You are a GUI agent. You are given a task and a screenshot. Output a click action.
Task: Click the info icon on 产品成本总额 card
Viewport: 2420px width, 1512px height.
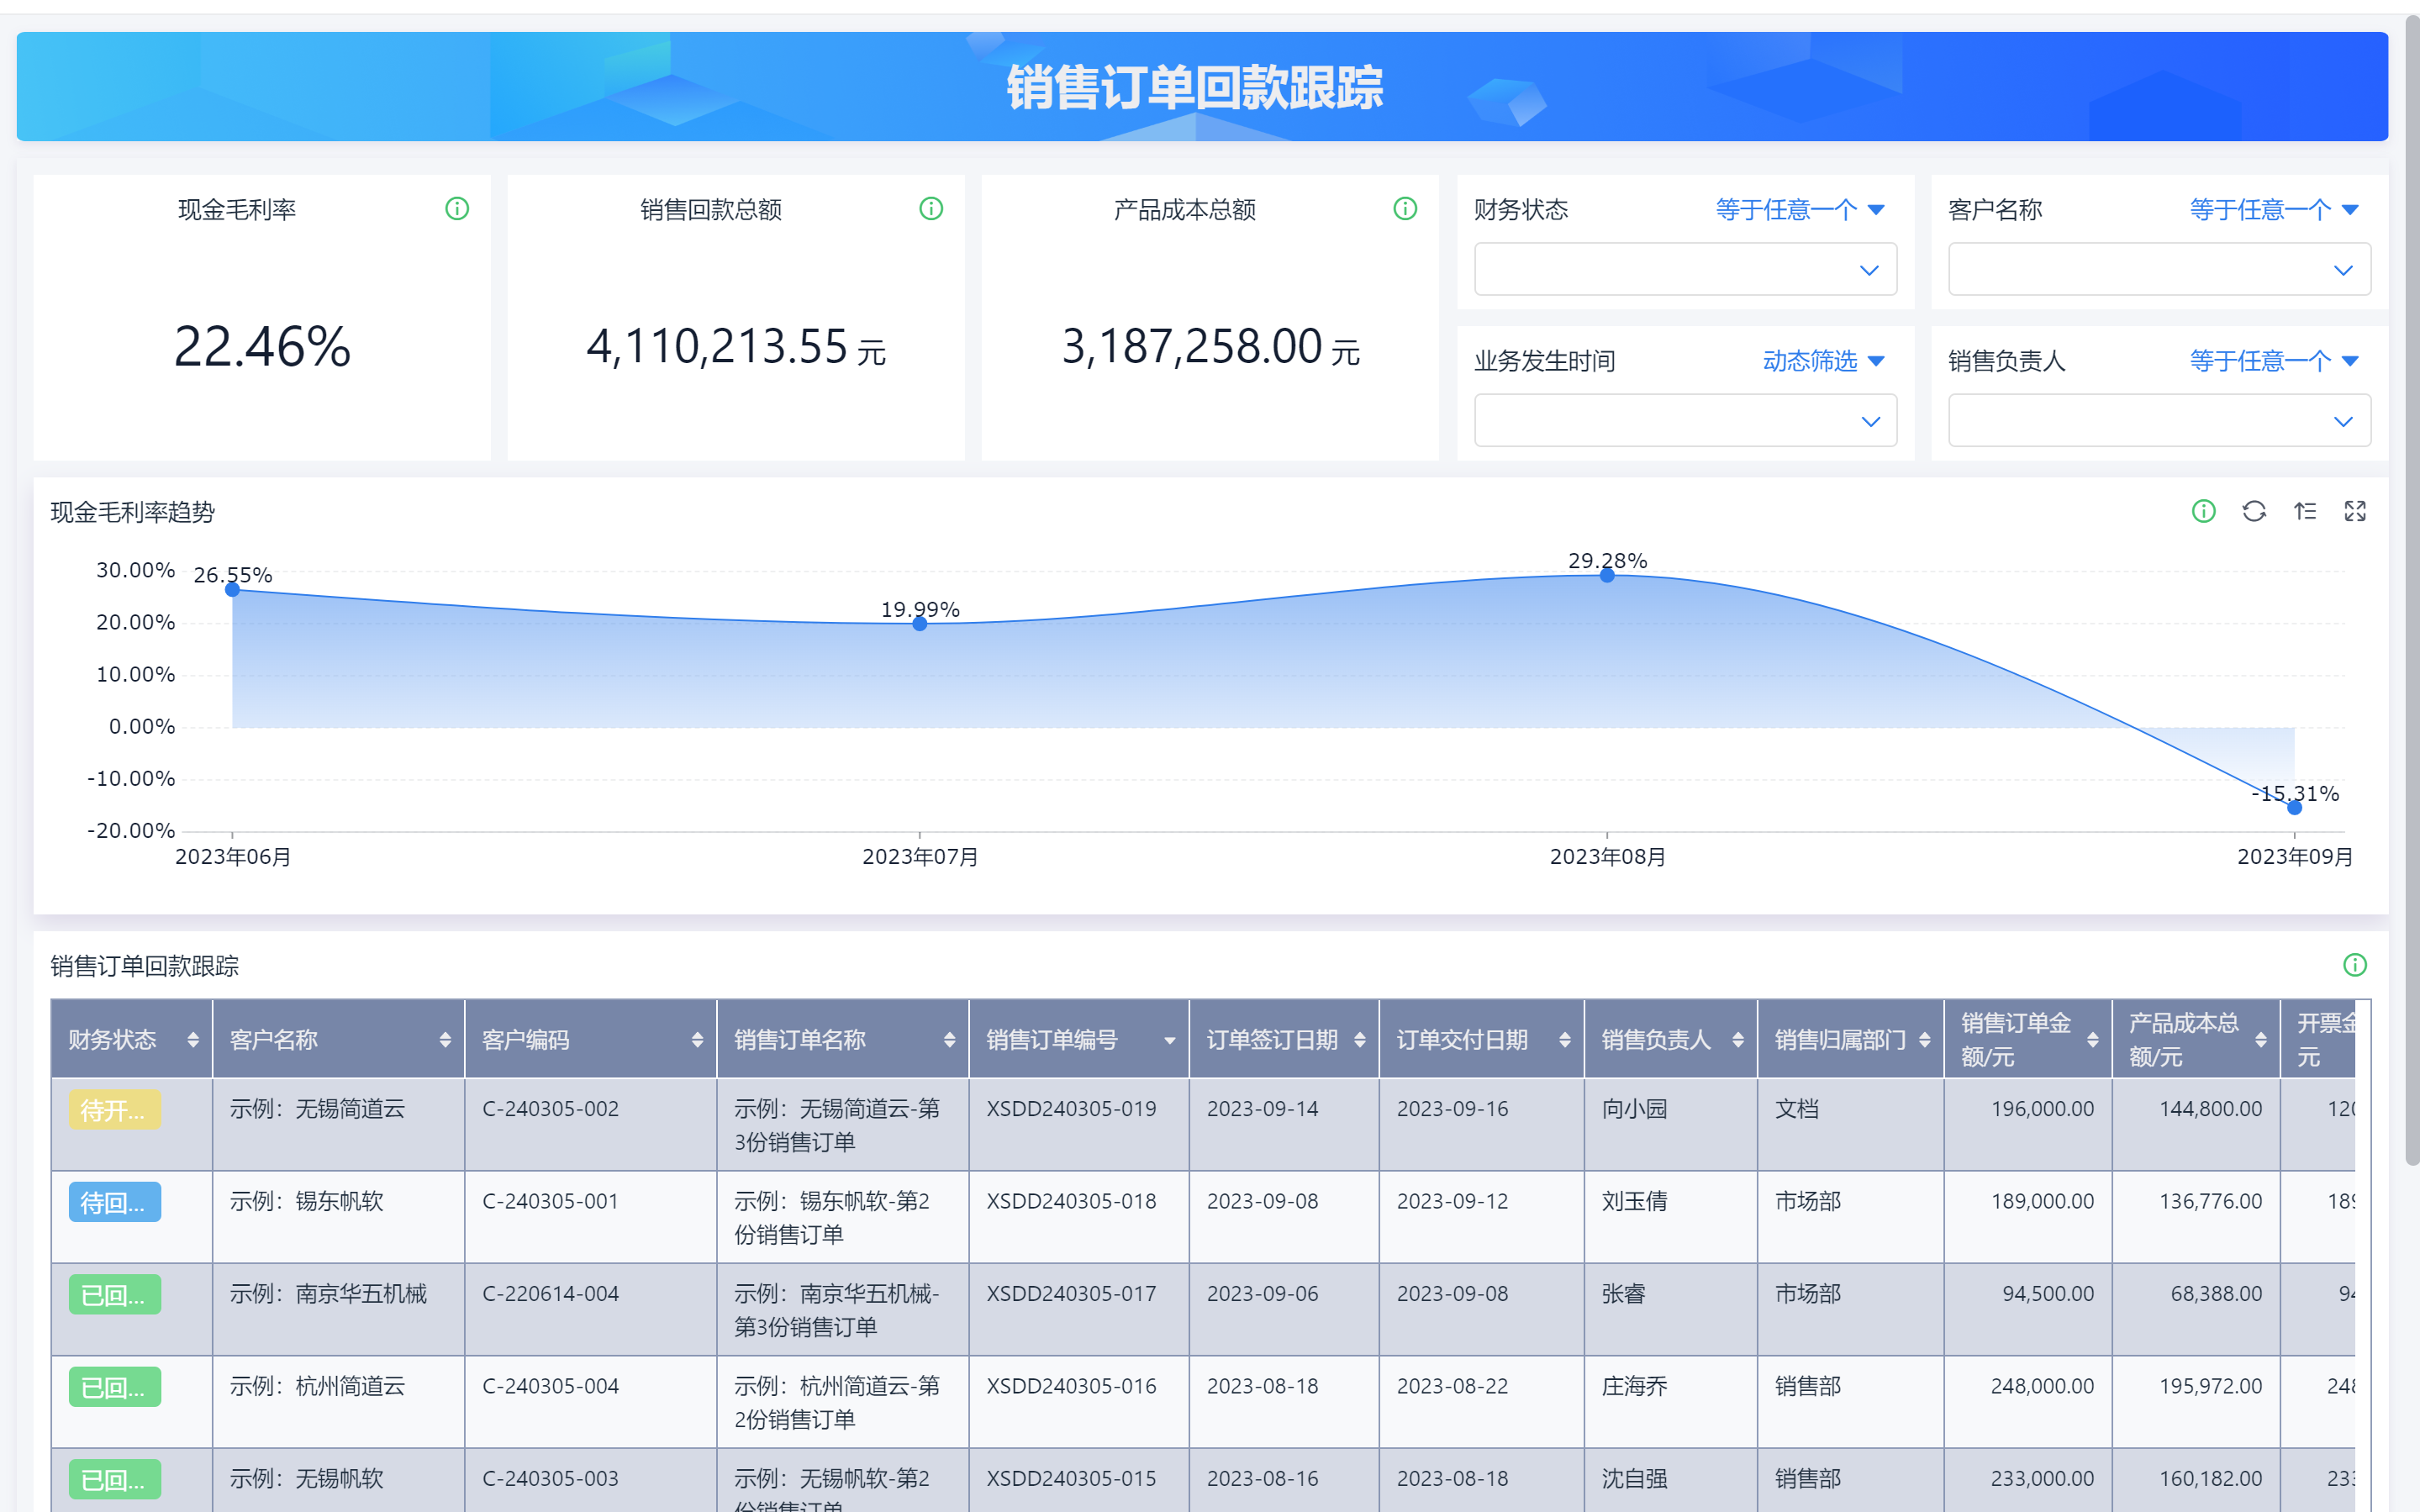1405,209
